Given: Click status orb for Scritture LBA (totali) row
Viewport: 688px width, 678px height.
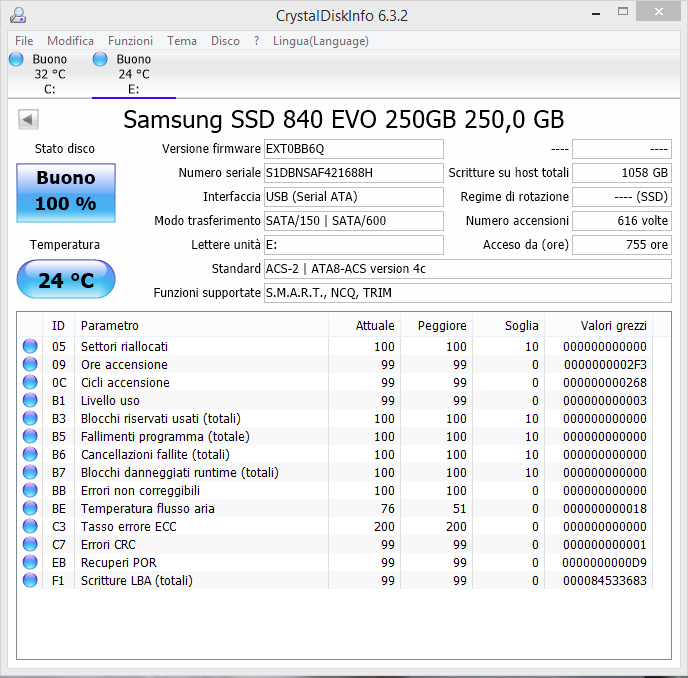Looking at the screenshot, I should pos(30,580).
